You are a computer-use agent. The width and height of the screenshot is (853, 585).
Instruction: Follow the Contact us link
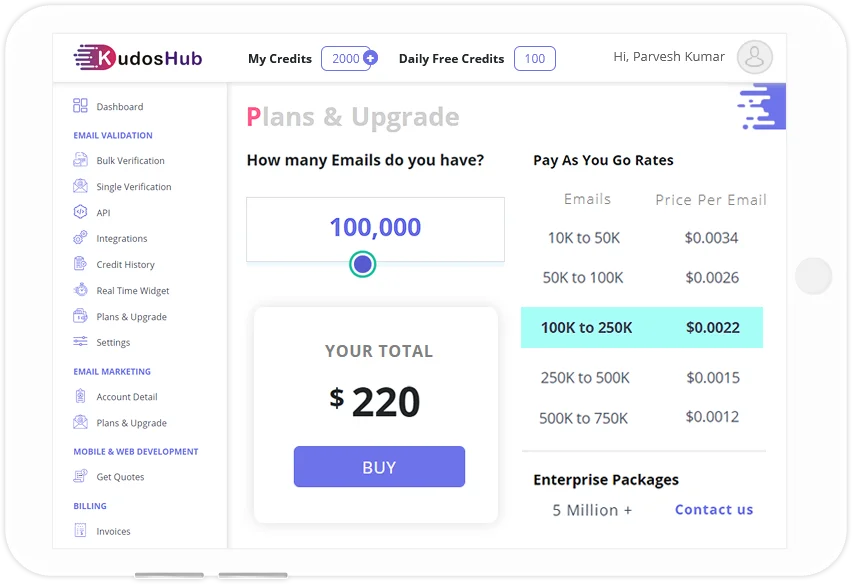tap(714, 510)
